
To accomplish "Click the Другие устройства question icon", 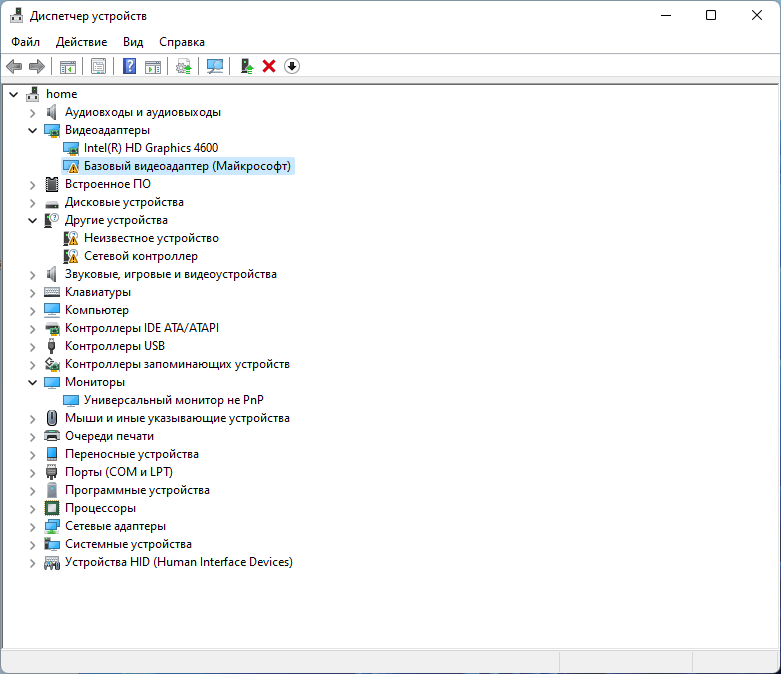I will tap(52, 220).
